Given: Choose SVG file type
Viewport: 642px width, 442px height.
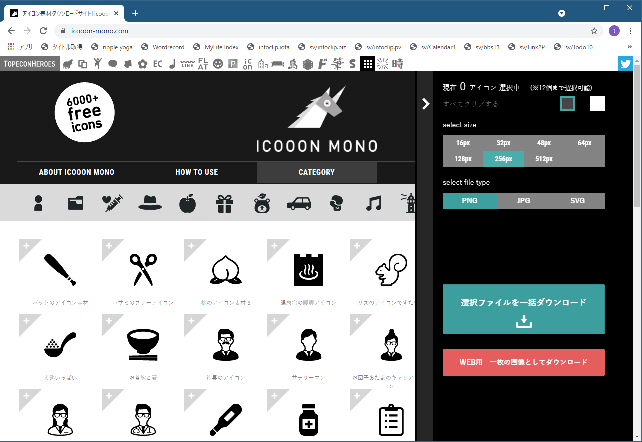Looking at the screenshot, I should 577,201.
